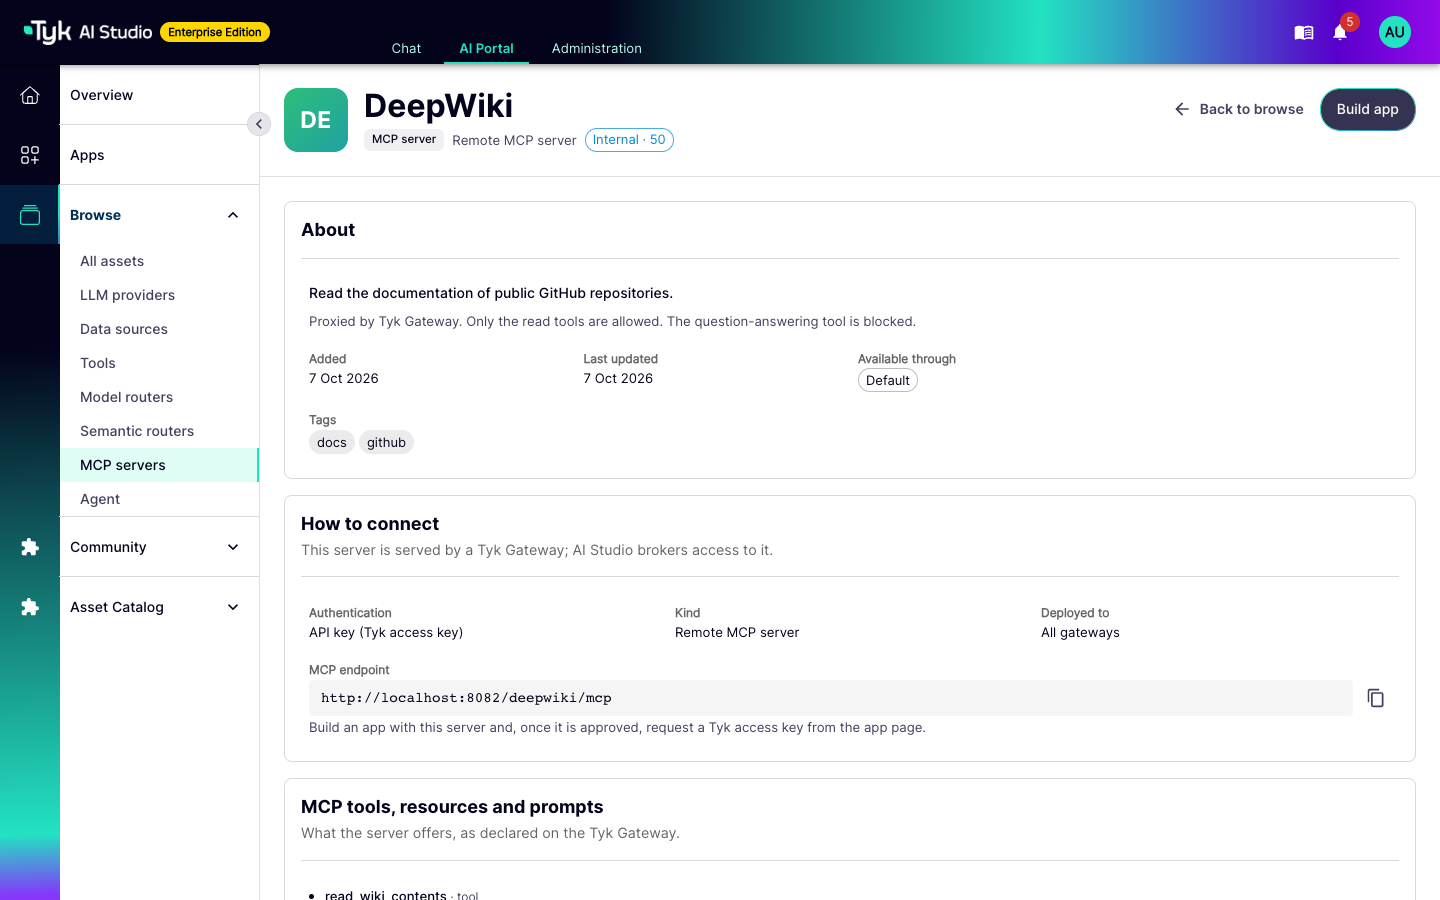The height and width of the screenshot is (900, 1440).
Task: Click the Enterprise Edition badge
Action: point(215,32)
